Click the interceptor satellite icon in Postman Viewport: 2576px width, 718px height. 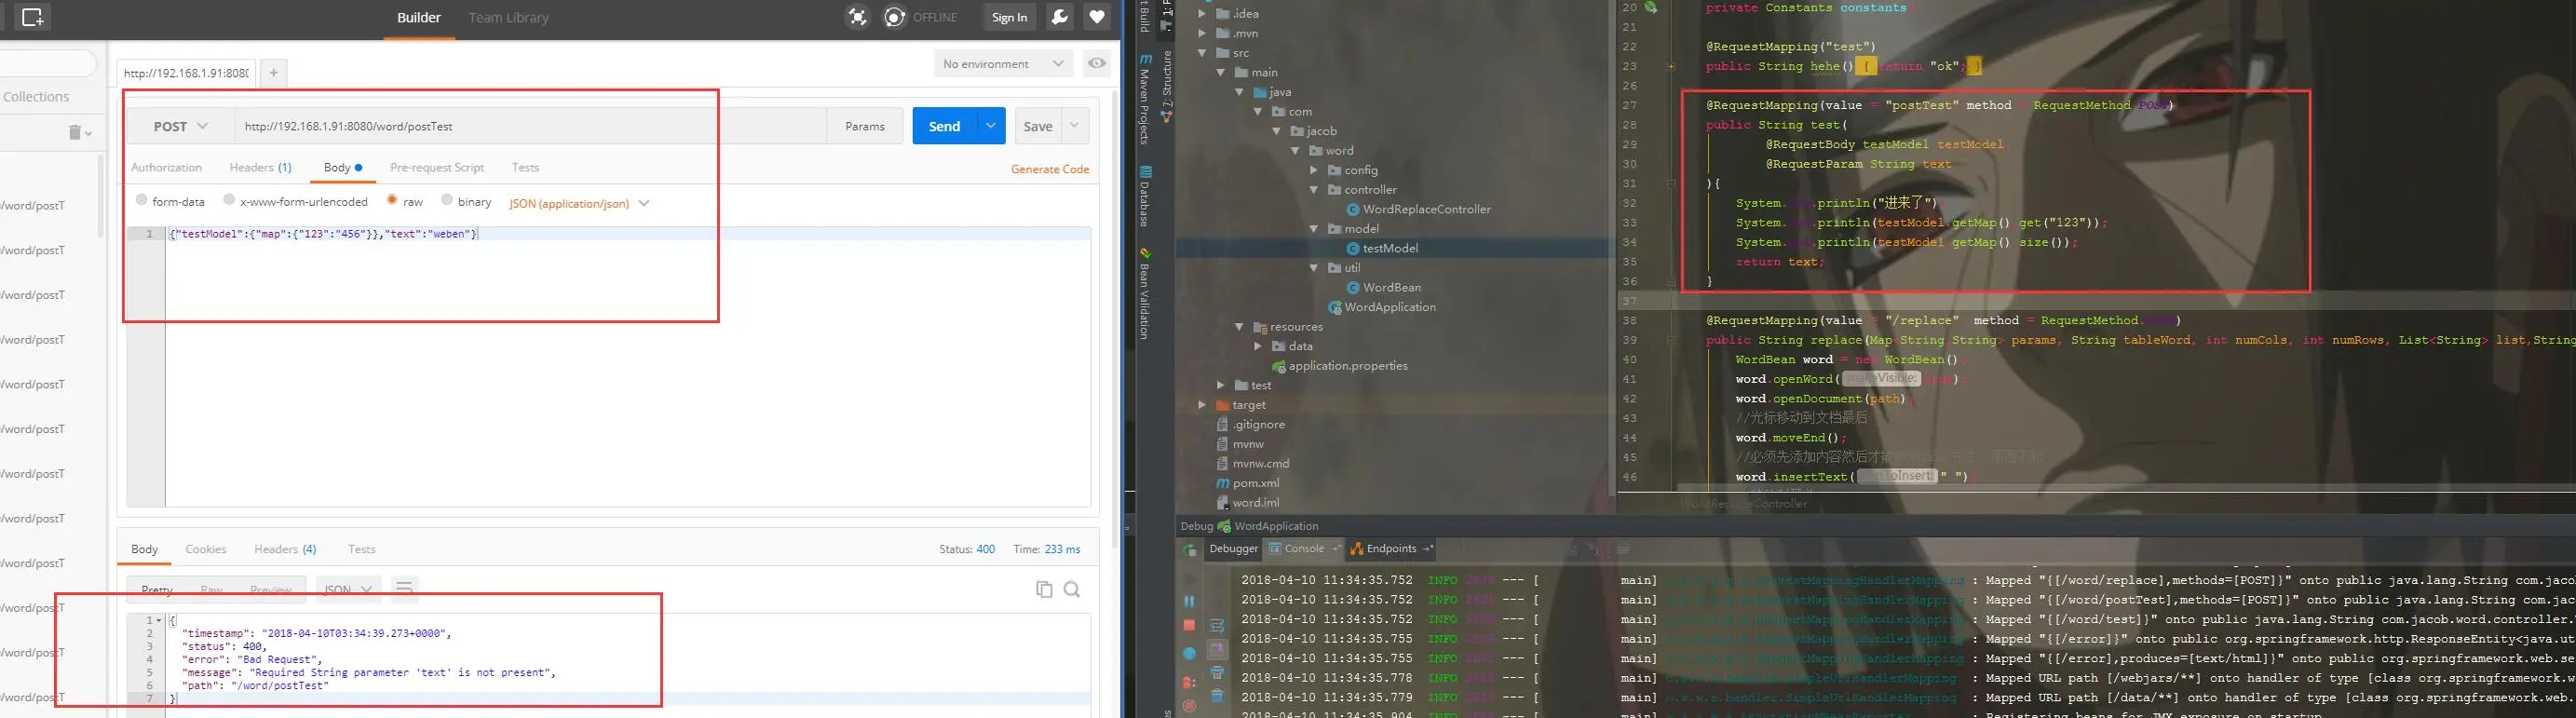[x=857, y=17]
